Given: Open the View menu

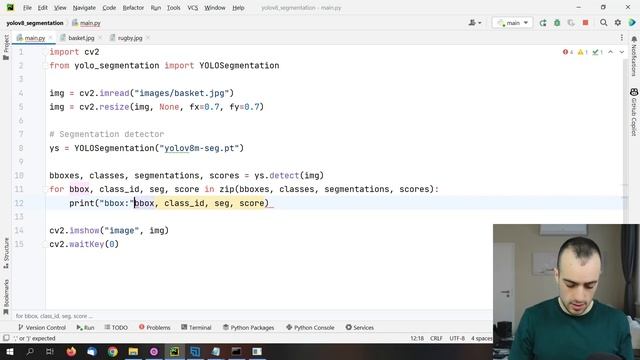Looking at the screenshot, I should pos(60,8).
